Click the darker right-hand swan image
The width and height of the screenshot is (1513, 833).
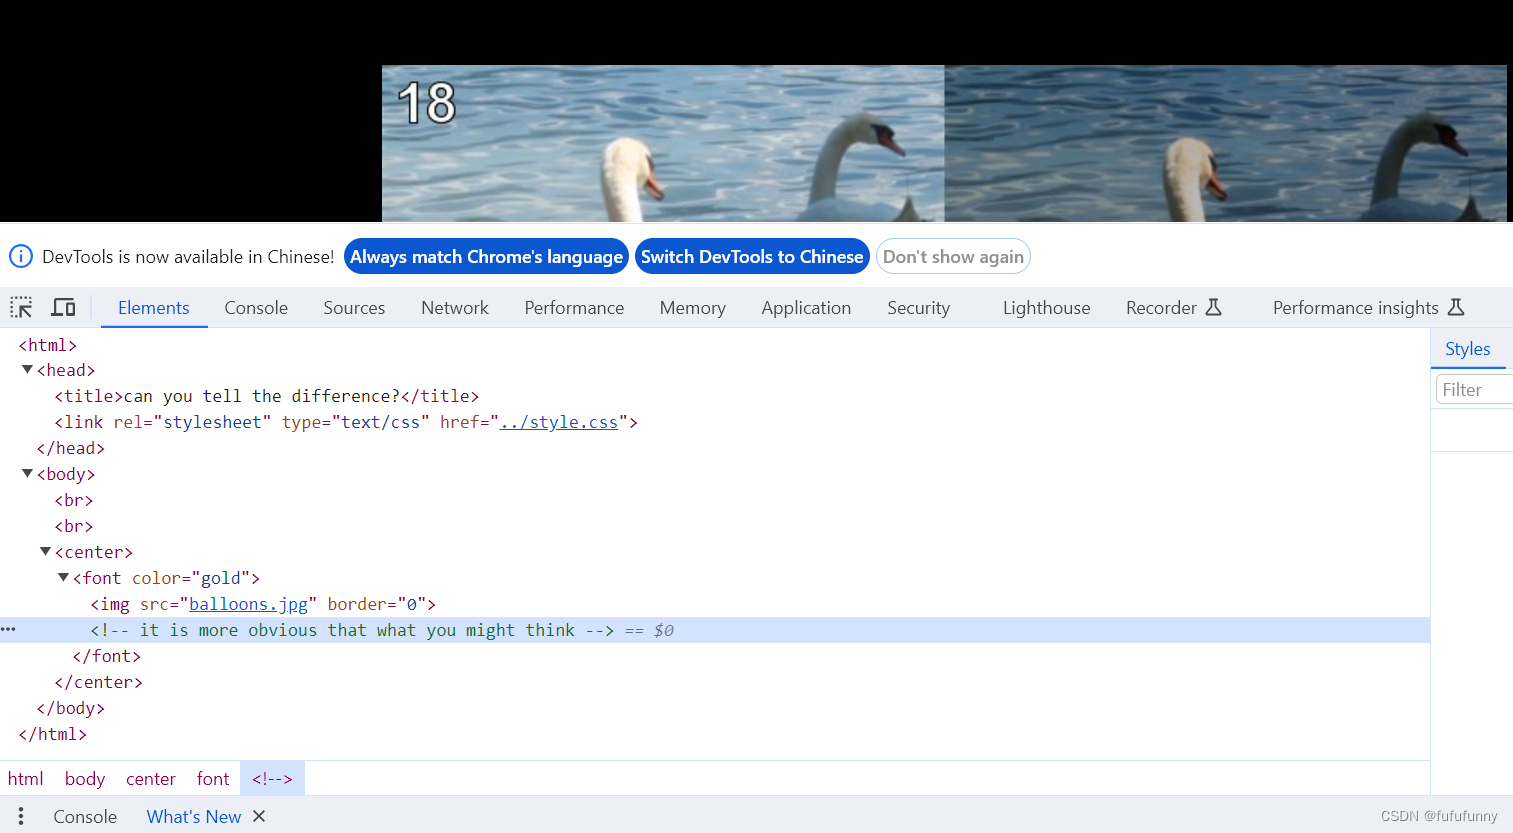click(1225, 144)
